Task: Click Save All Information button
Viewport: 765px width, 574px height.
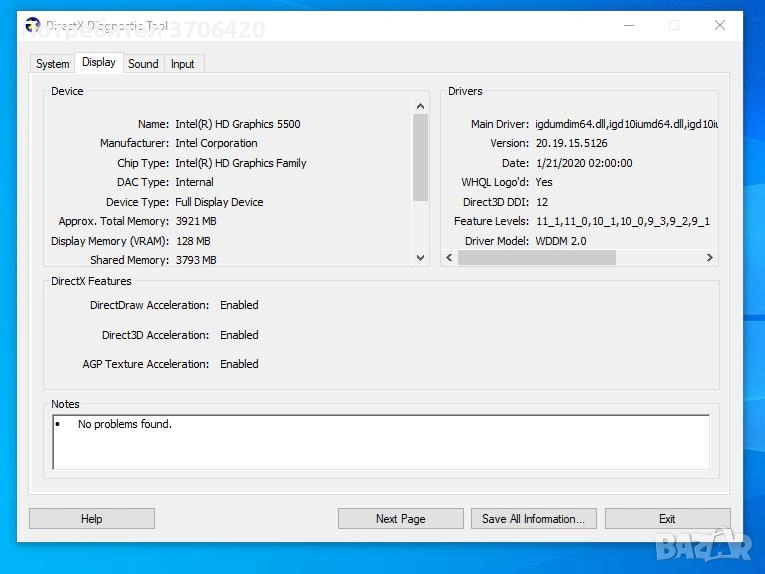Action: click(x=533, y=519)
